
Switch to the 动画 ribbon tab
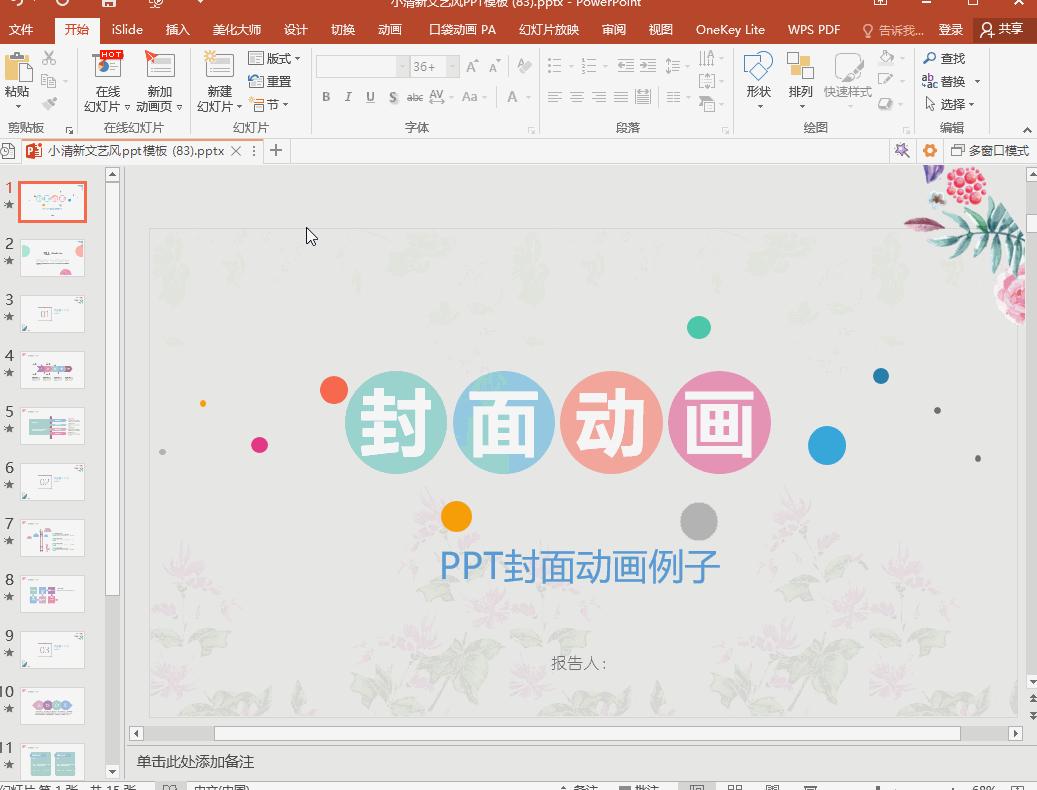pyautogui.click(x=390, y=29)
